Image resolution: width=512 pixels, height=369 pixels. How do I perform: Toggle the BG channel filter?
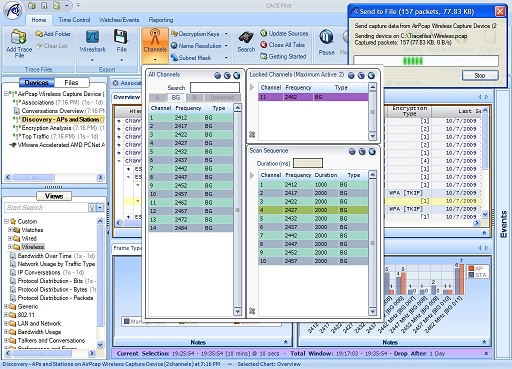click(x=176, y=97)
